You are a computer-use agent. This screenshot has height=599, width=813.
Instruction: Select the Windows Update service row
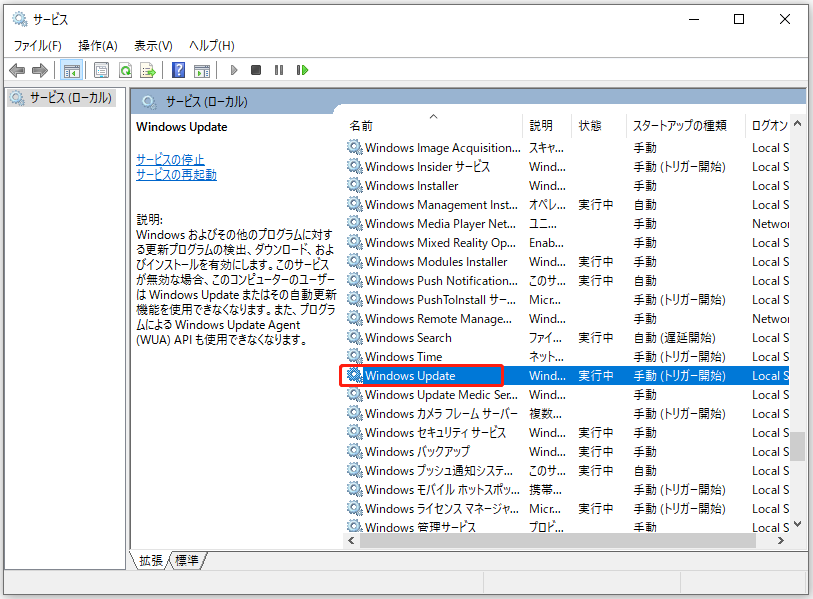coord(567,375)
